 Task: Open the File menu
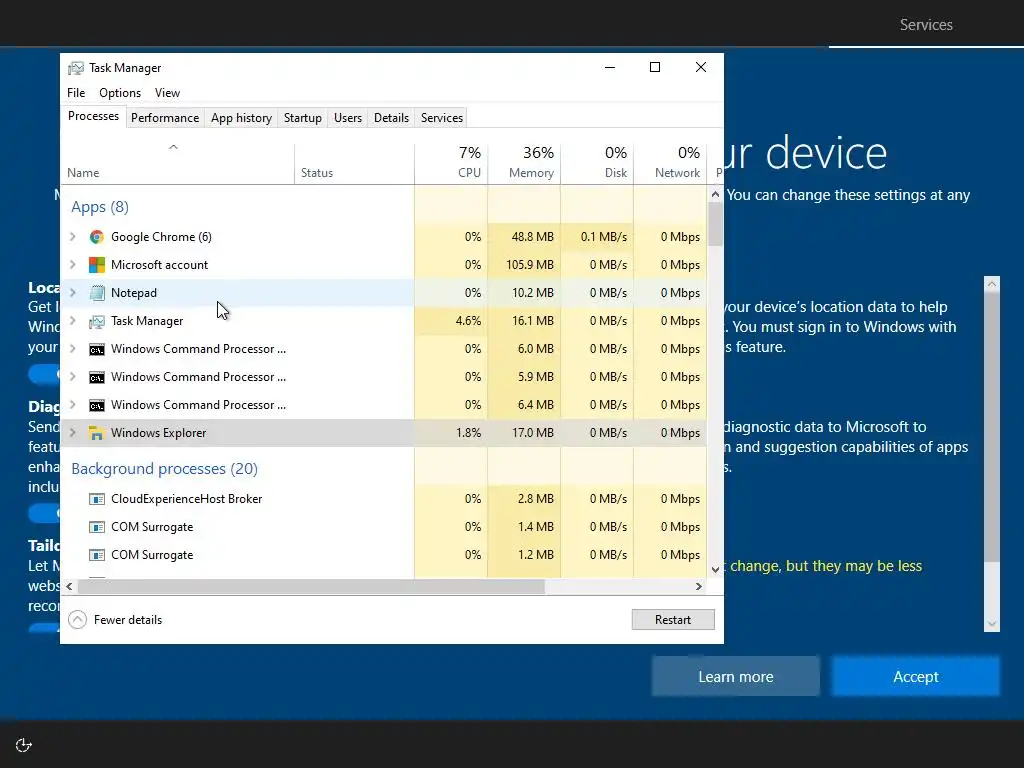pos(76,93)
